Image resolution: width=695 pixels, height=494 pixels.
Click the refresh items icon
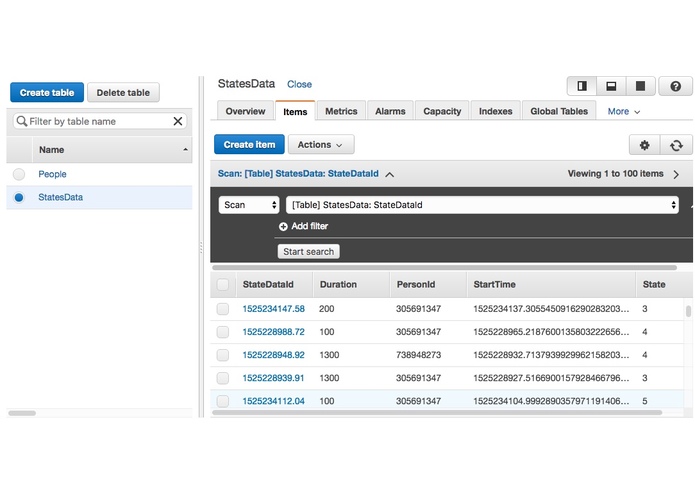click(x=676, y=145)
